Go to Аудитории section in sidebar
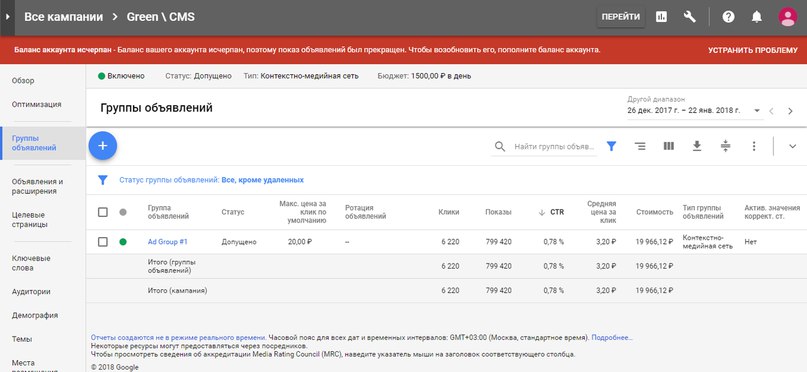Screen dimensions: 807x372 pos(31,292)
